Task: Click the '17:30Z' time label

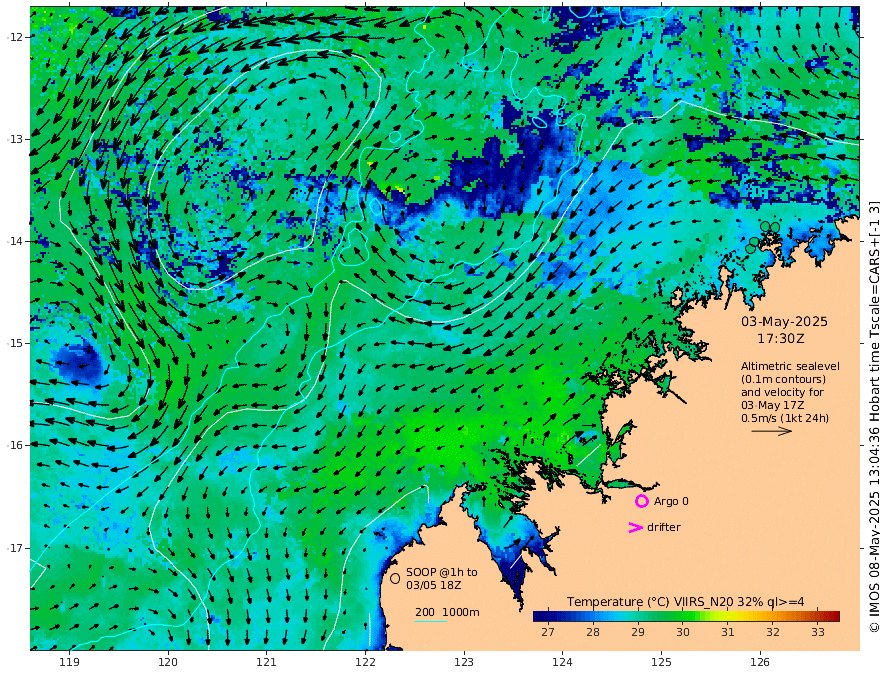Action: [x=780, y=339]
